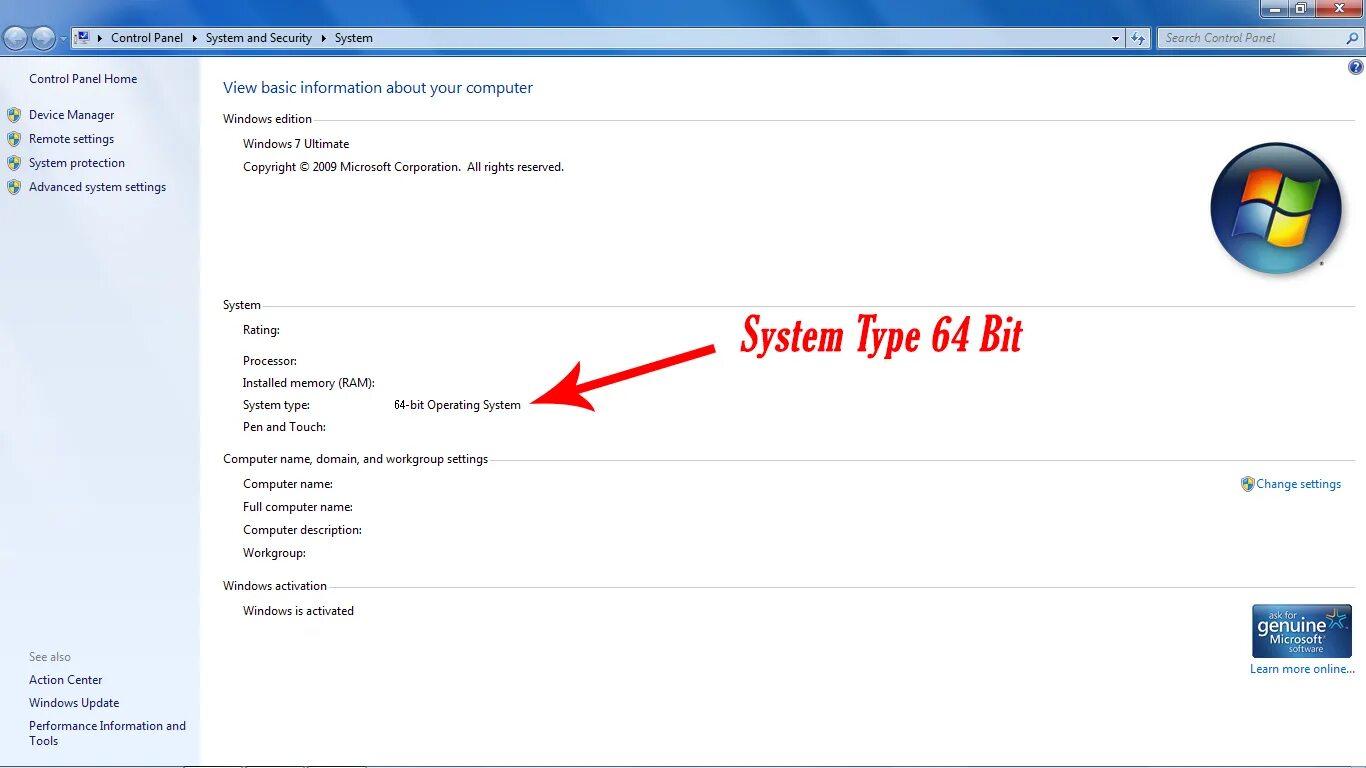The width and height of the screenshot is (1366, 768).
Task: Open Remote settings
Action: tap(71, 139)
